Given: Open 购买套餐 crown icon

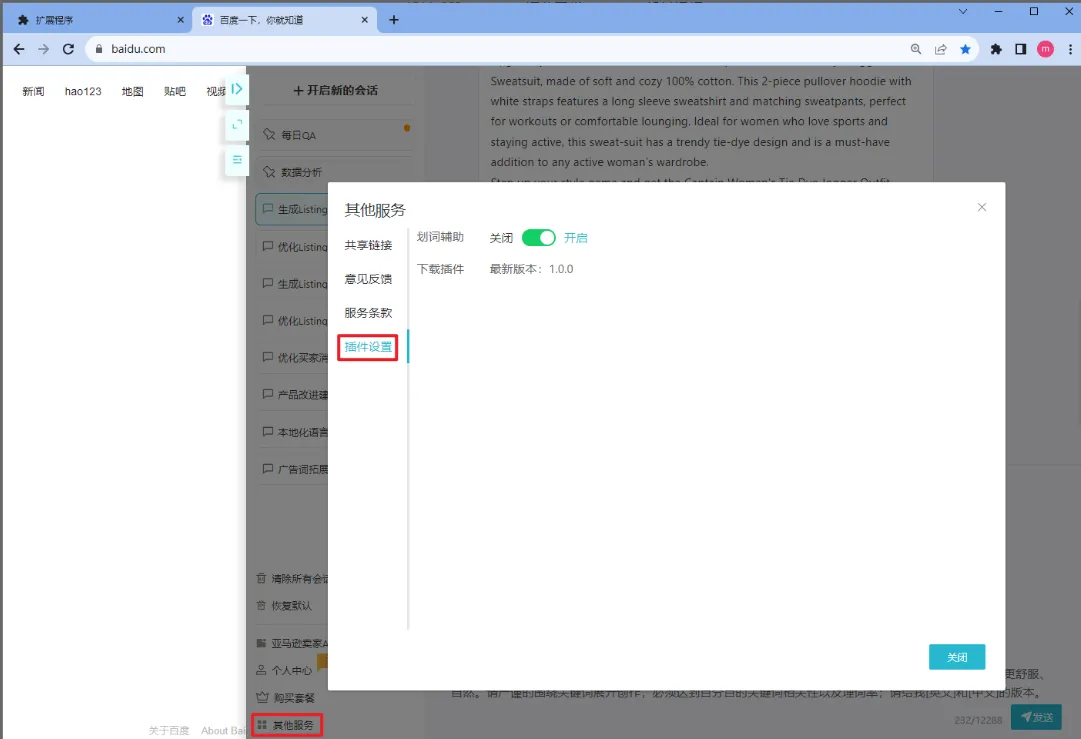Looking at the screenshot, I should [x=262, y=698].
